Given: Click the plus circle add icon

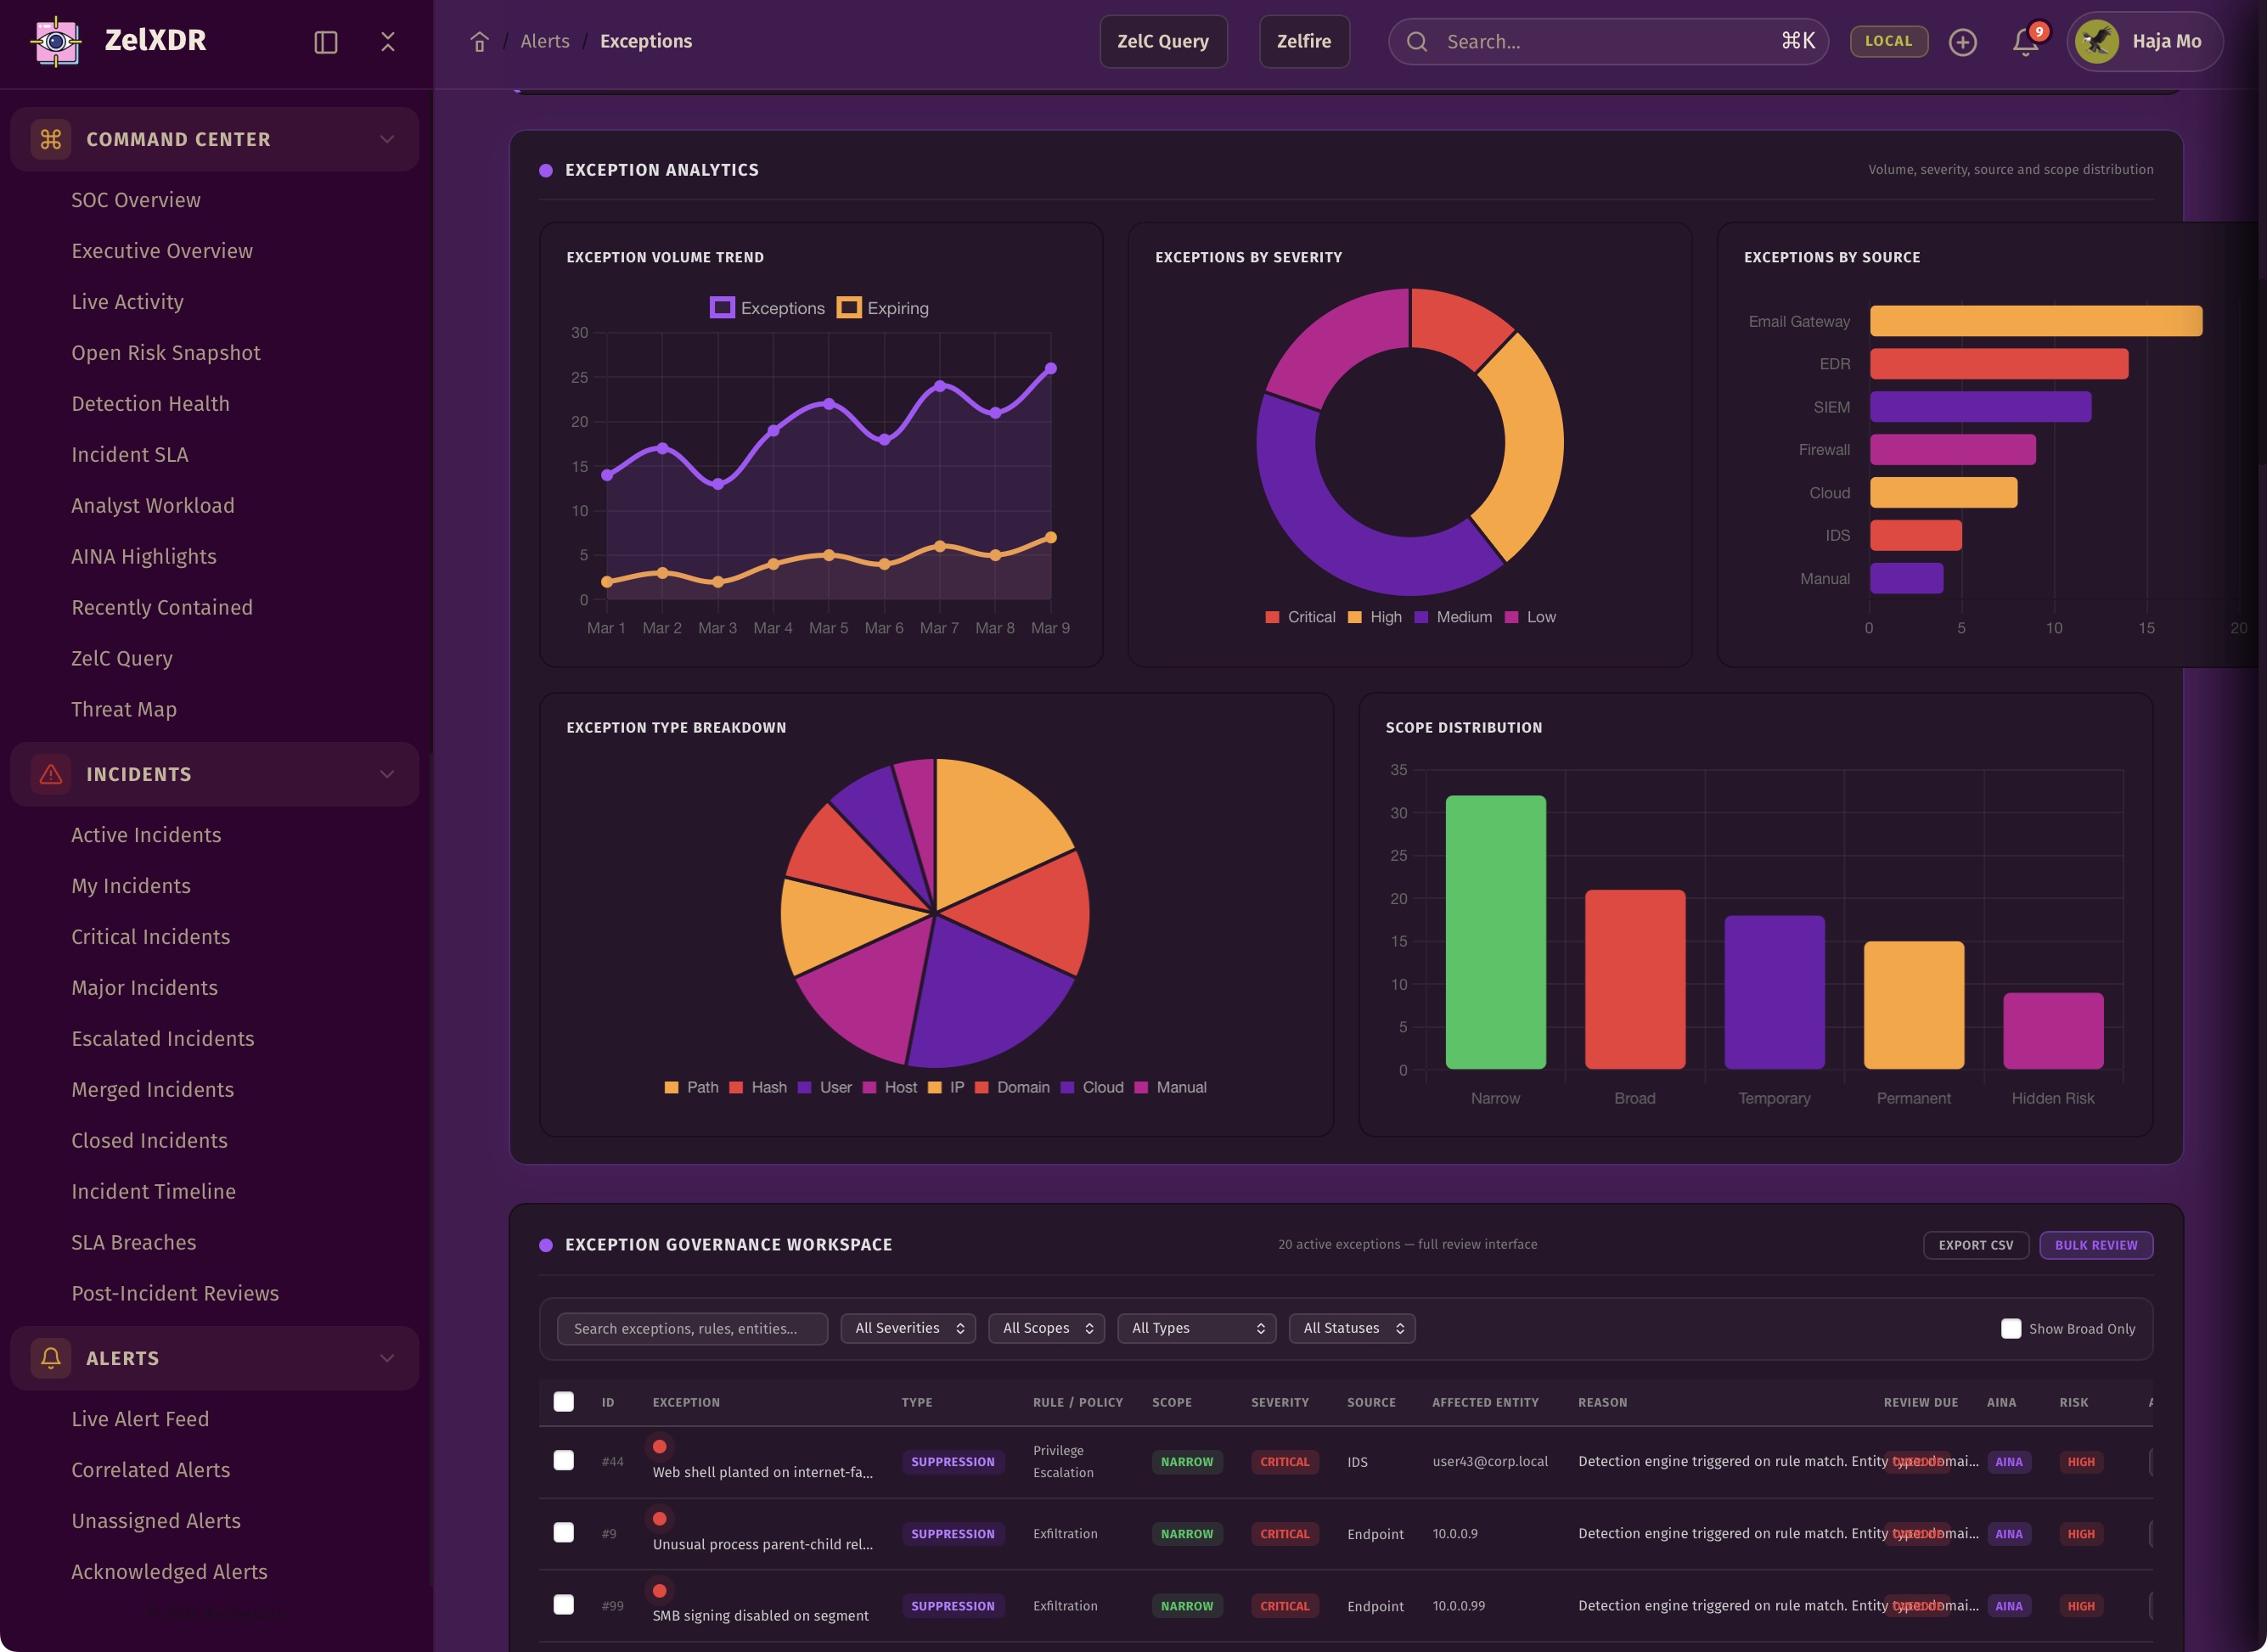Looking at the screenshot, I should click(x=1962, y=42).
